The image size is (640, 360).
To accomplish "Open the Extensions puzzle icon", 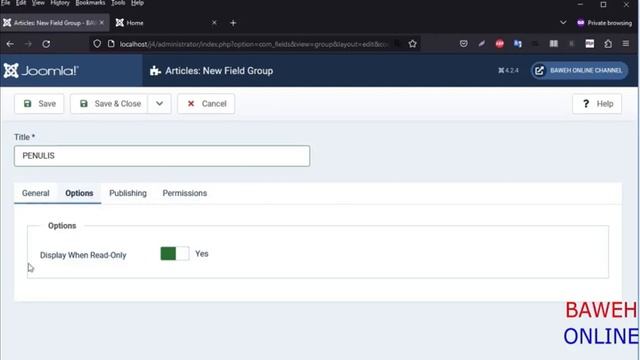I will click(608, 44).
